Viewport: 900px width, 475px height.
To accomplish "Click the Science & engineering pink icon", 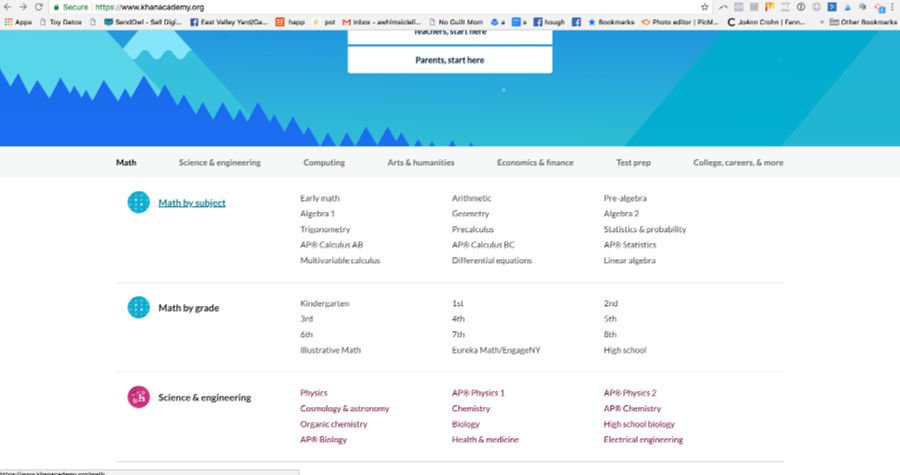I will coord(138,397).
